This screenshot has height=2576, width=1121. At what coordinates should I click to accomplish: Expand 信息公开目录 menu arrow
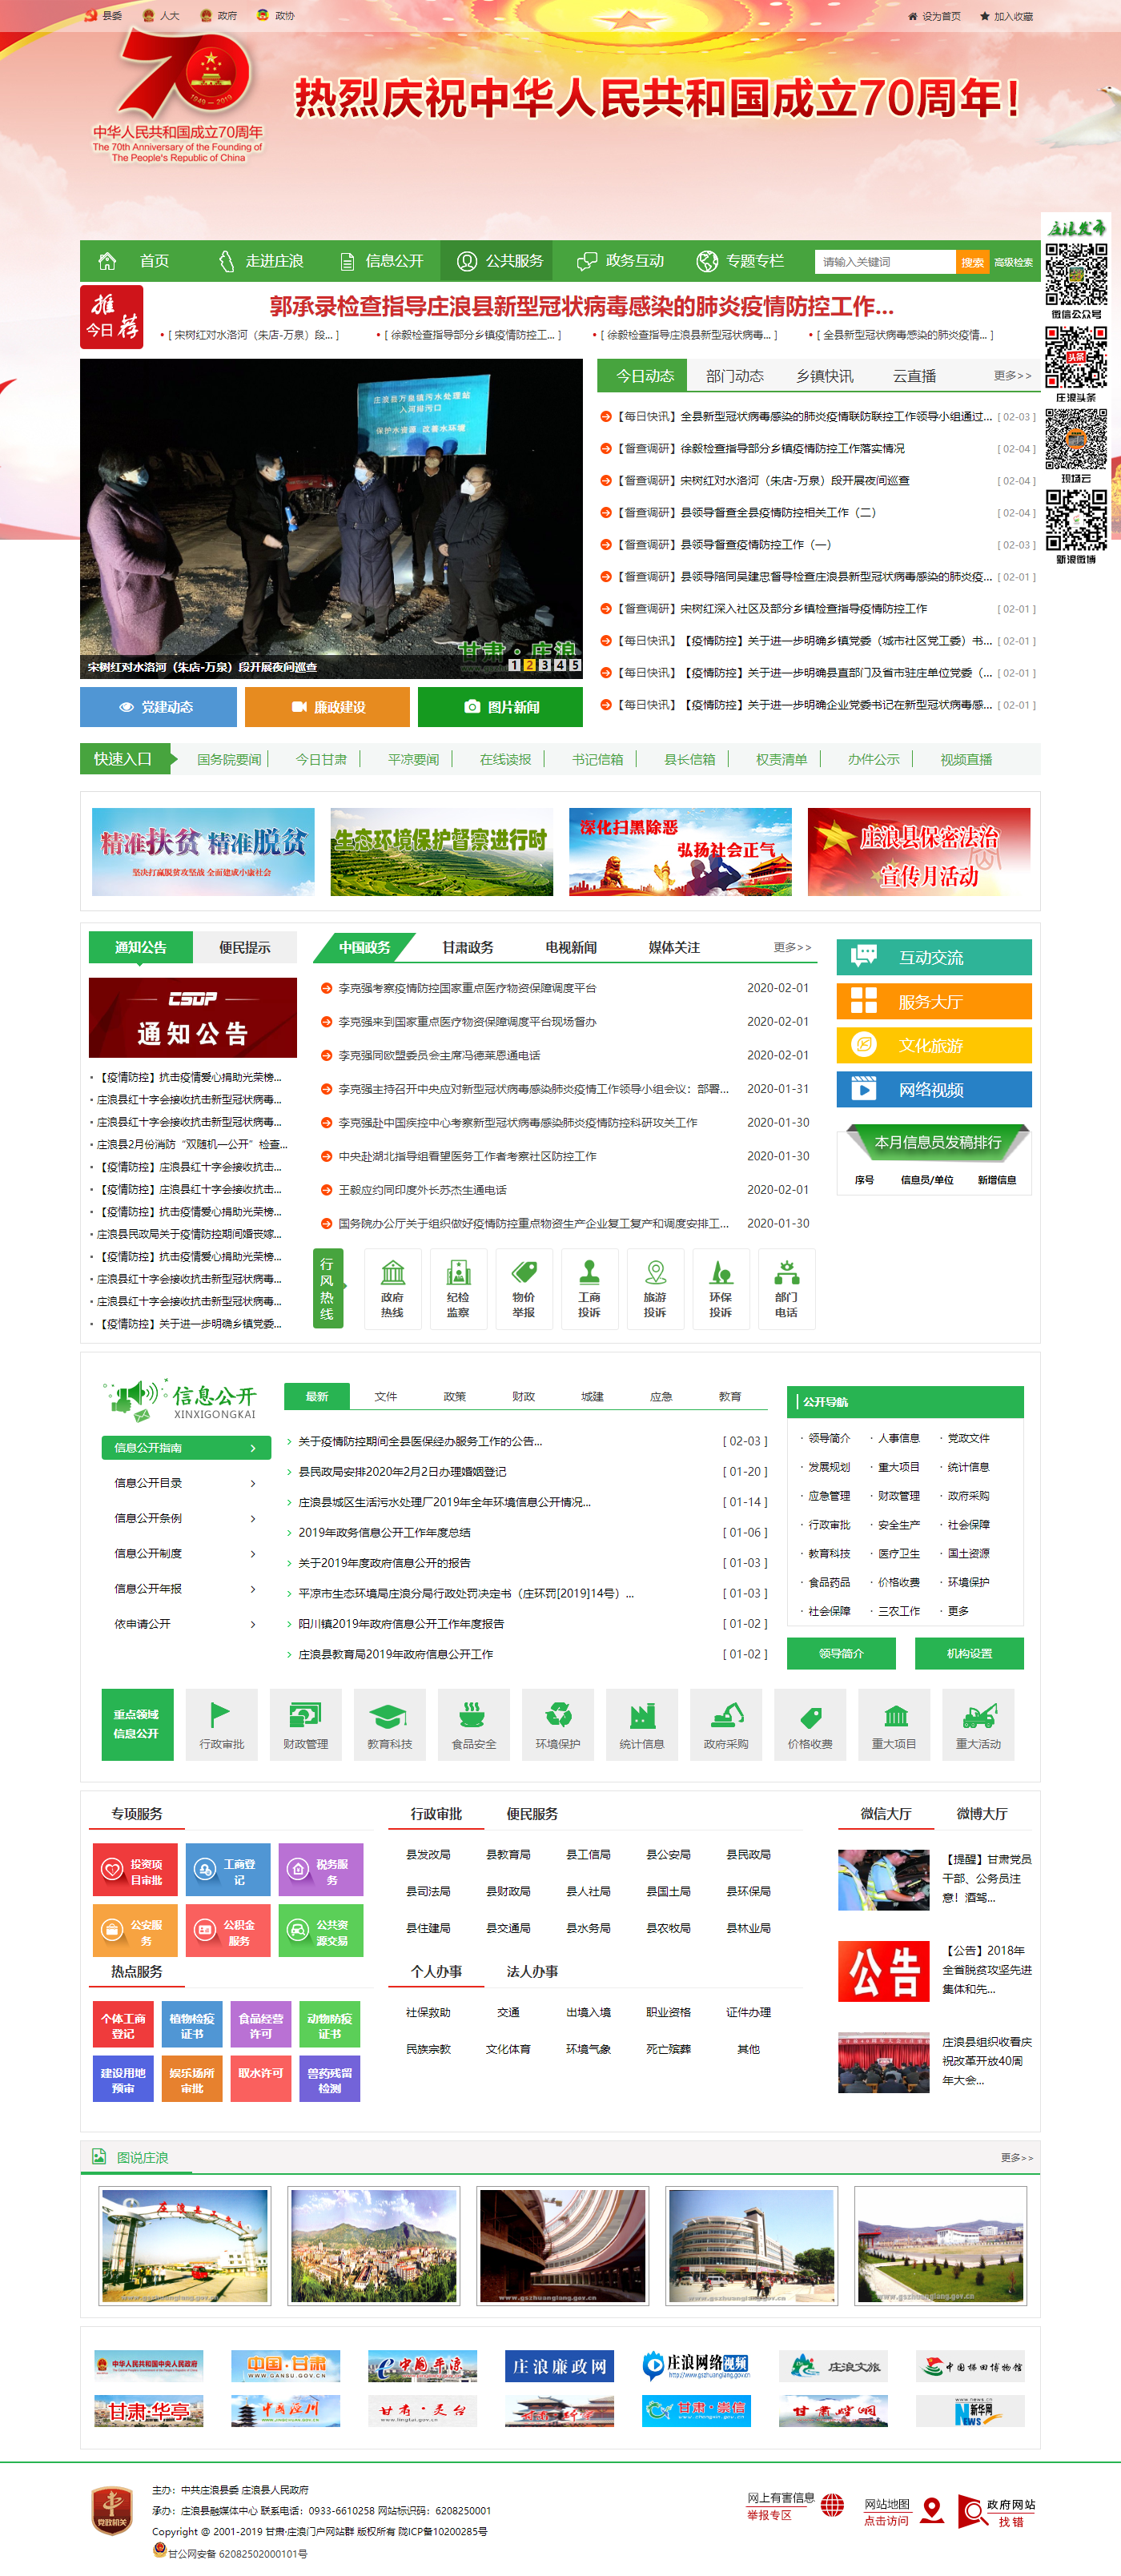(x=253, y=1483)
